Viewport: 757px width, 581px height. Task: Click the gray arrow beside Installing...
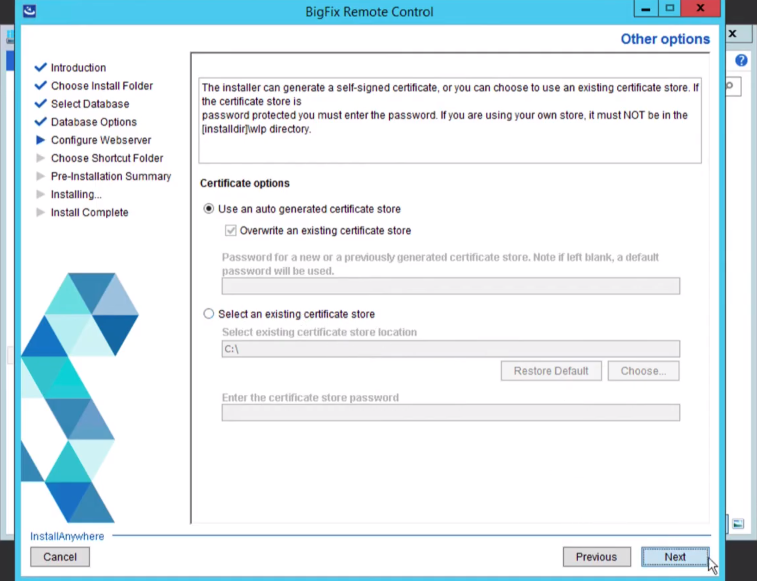41,194
